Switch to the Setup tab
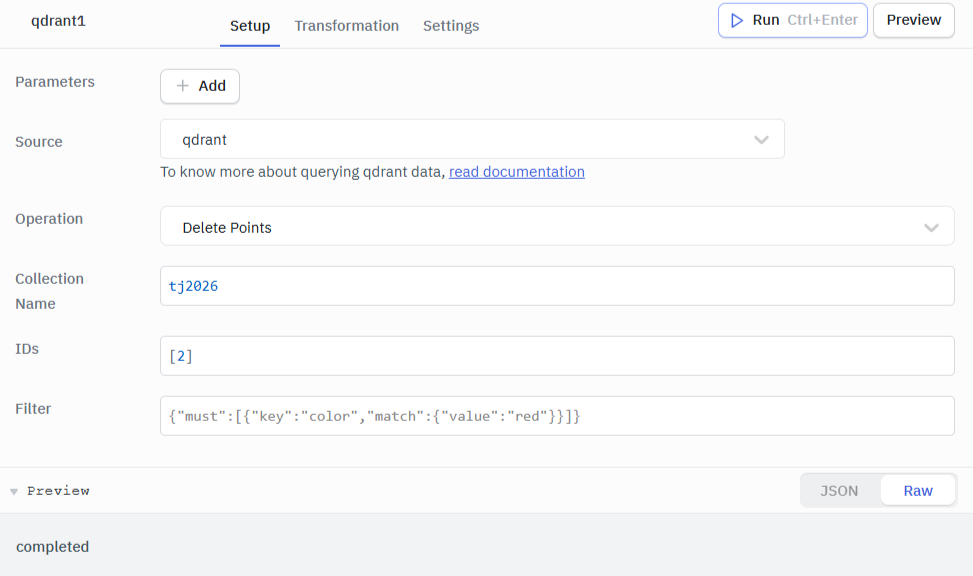Screen dimensions: 973x576 [250, 26]
